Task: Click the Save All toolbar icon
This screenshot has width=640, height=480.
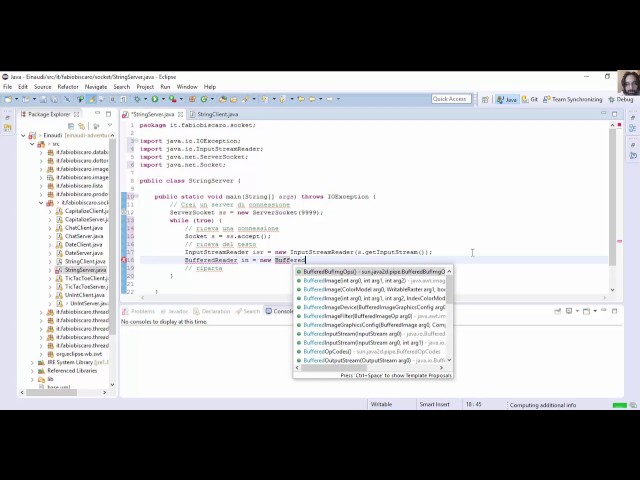Action: [53, 99]
